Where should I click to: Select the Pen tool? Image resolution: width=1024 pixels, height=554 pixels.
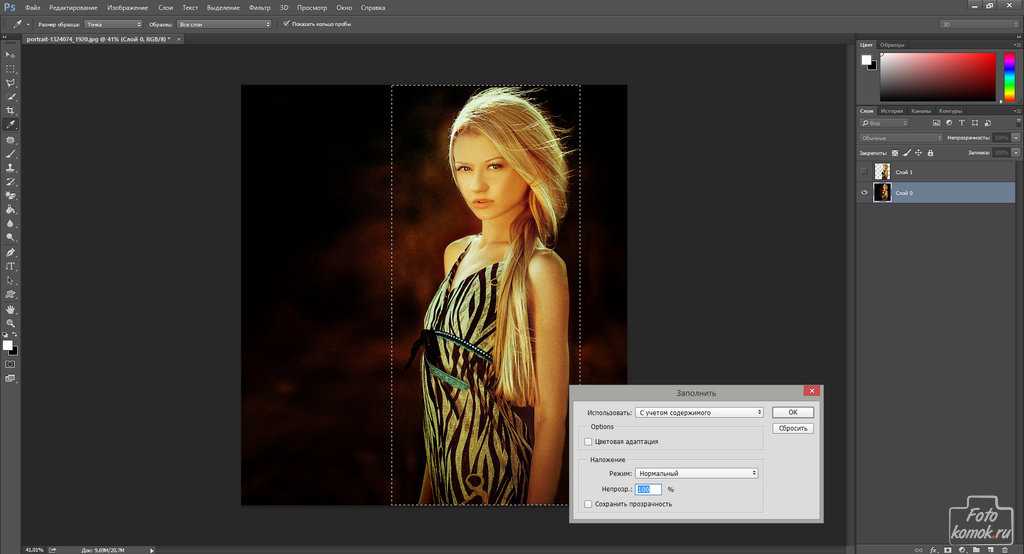pyautogui.click(x=10, y=252)
